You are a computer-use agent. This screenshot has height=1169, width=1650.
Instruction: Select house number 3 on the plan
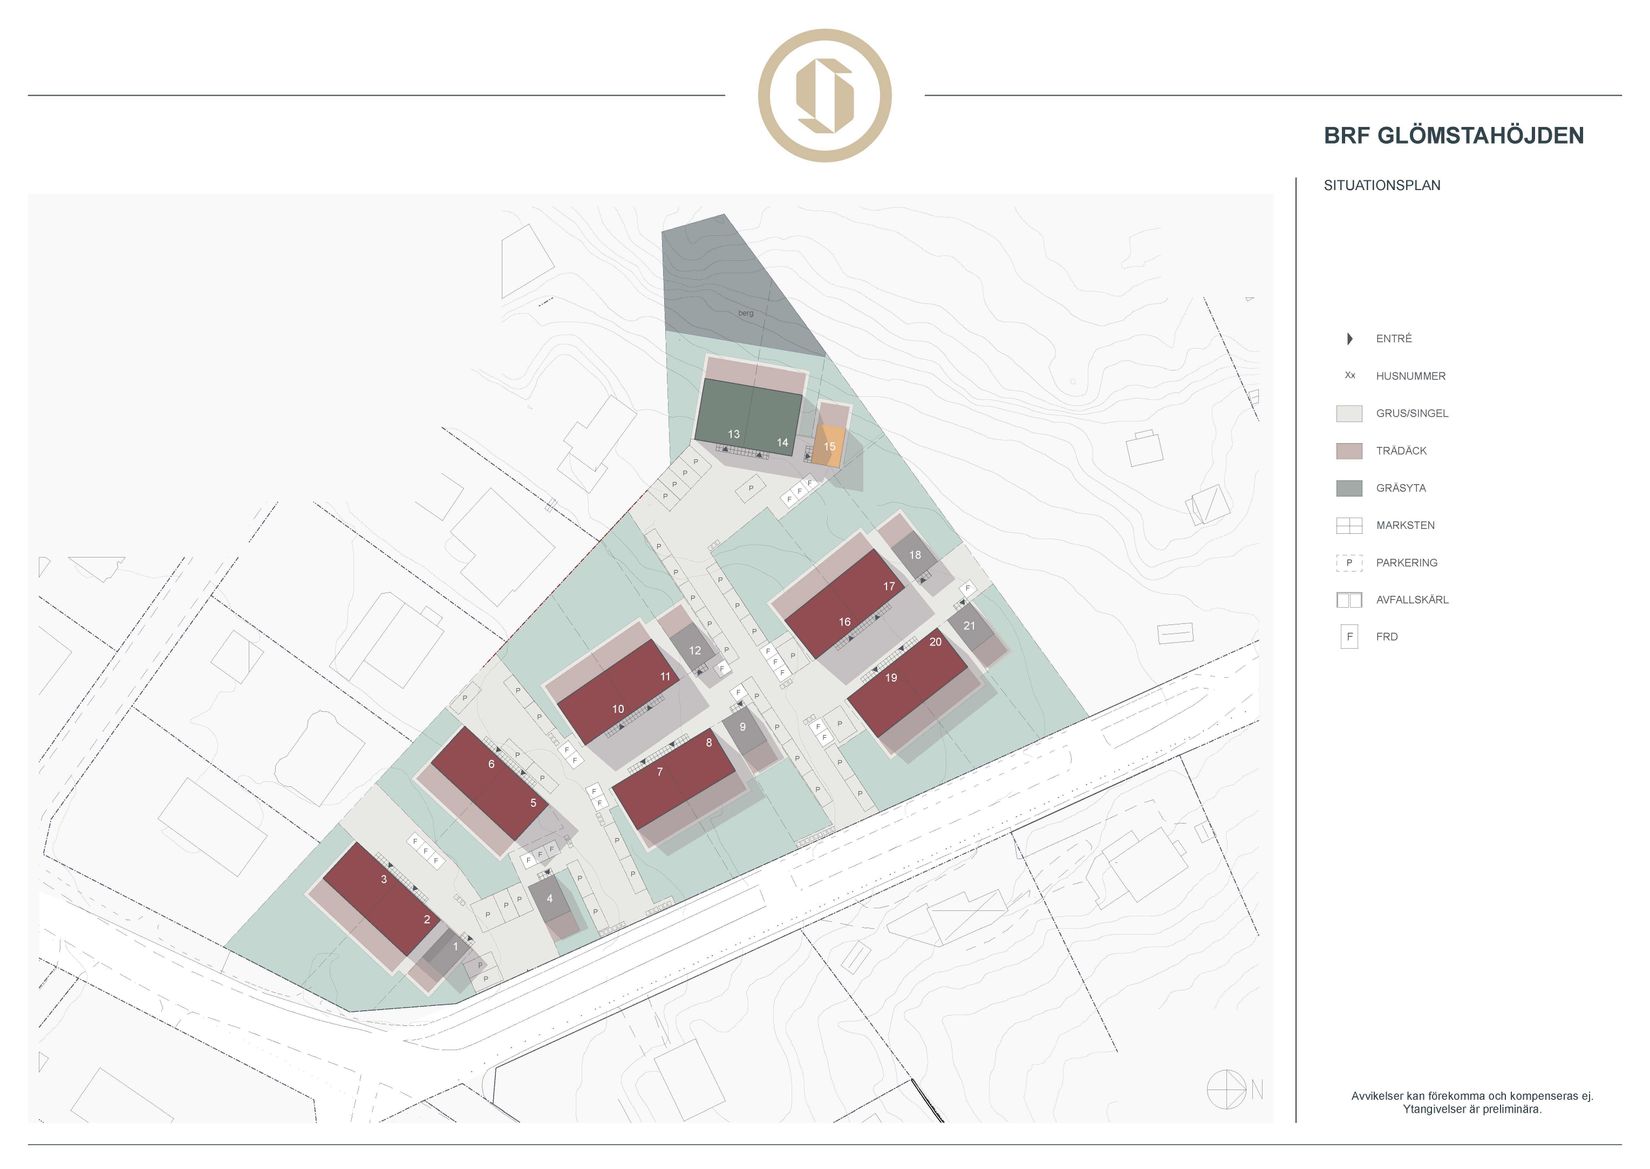click(x=384, y=880)
